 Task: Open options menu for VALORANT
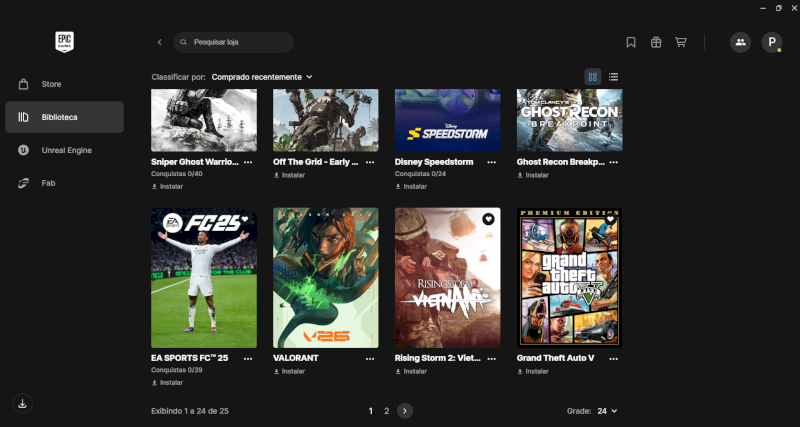(370, 359)
